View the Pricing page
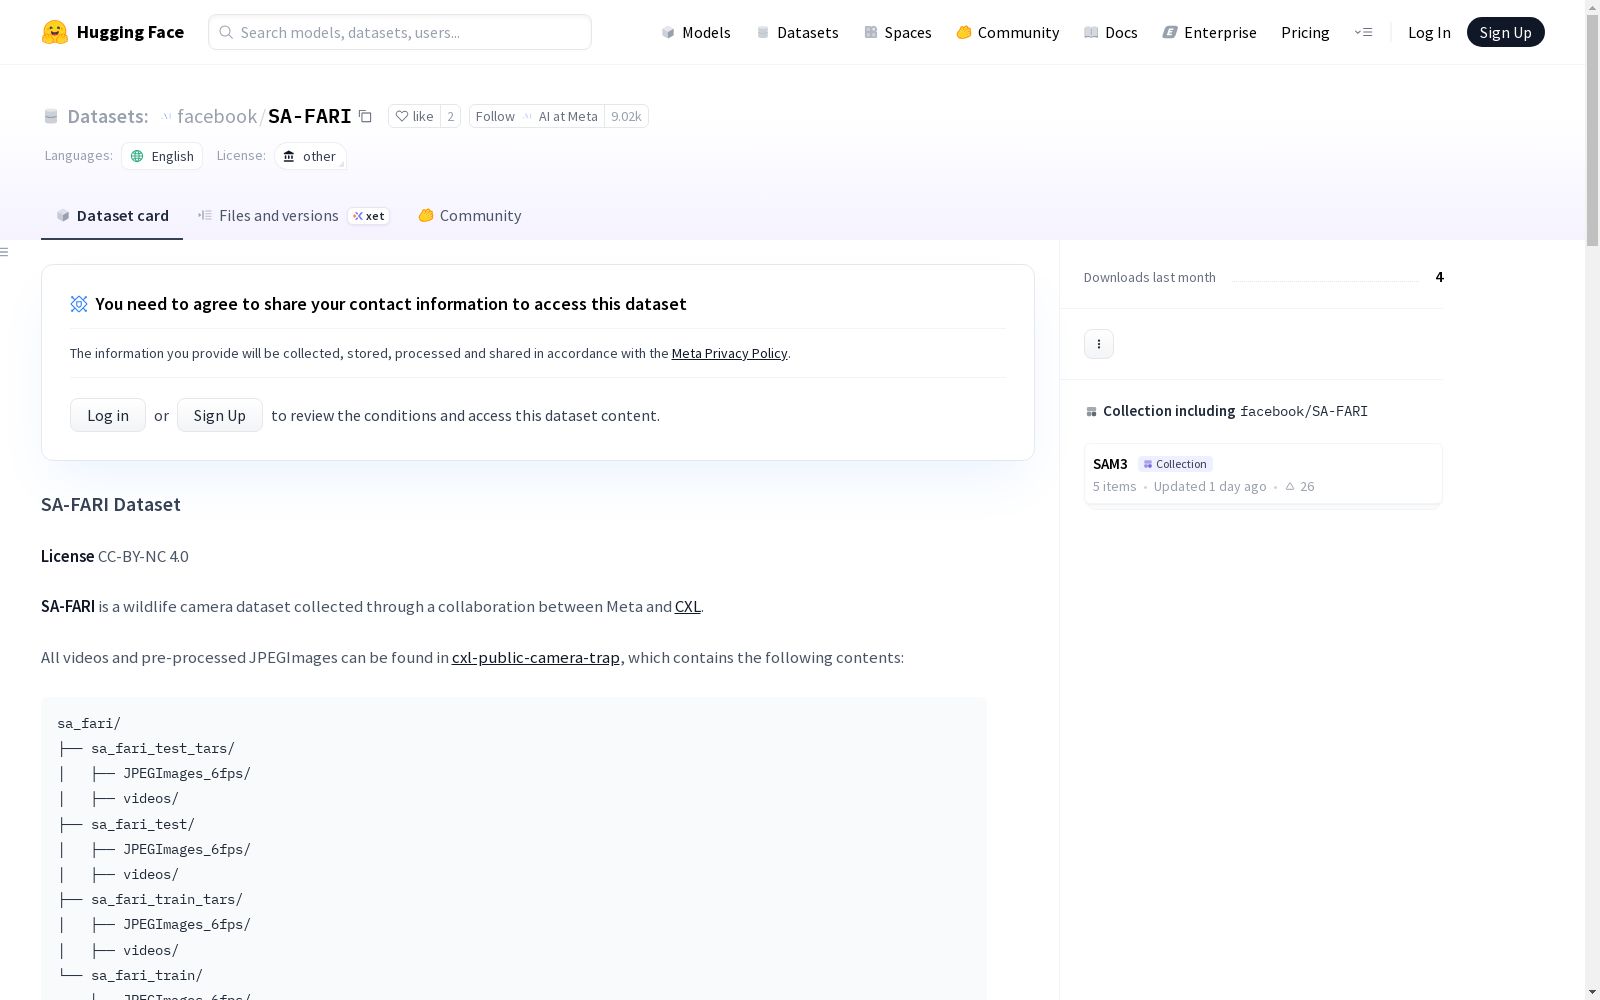The height and width of the screenshot is (1000, 1600). pos(1305,32)
